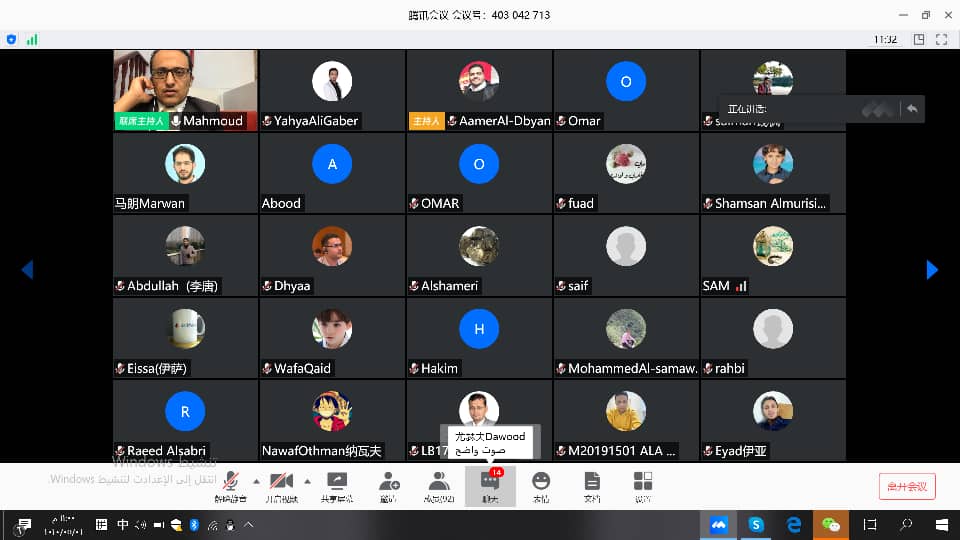Image resolution: width=960 pixels, height=540 pixels.
Task: Expand hidden system tray icons in taskbar
Action: [249, 524]
